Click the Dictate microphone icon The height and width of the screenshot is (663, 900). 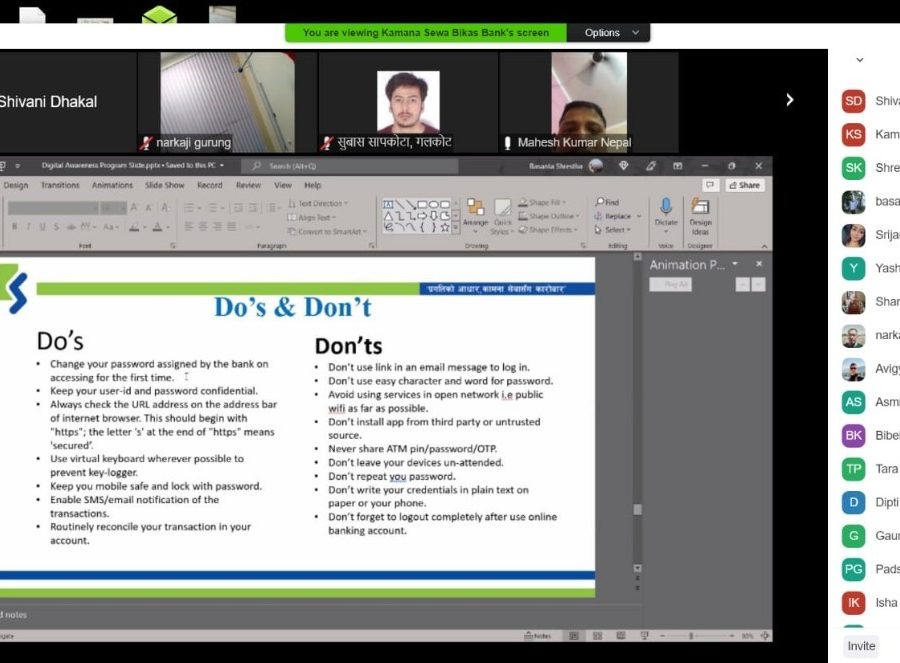tap(665, 208)
